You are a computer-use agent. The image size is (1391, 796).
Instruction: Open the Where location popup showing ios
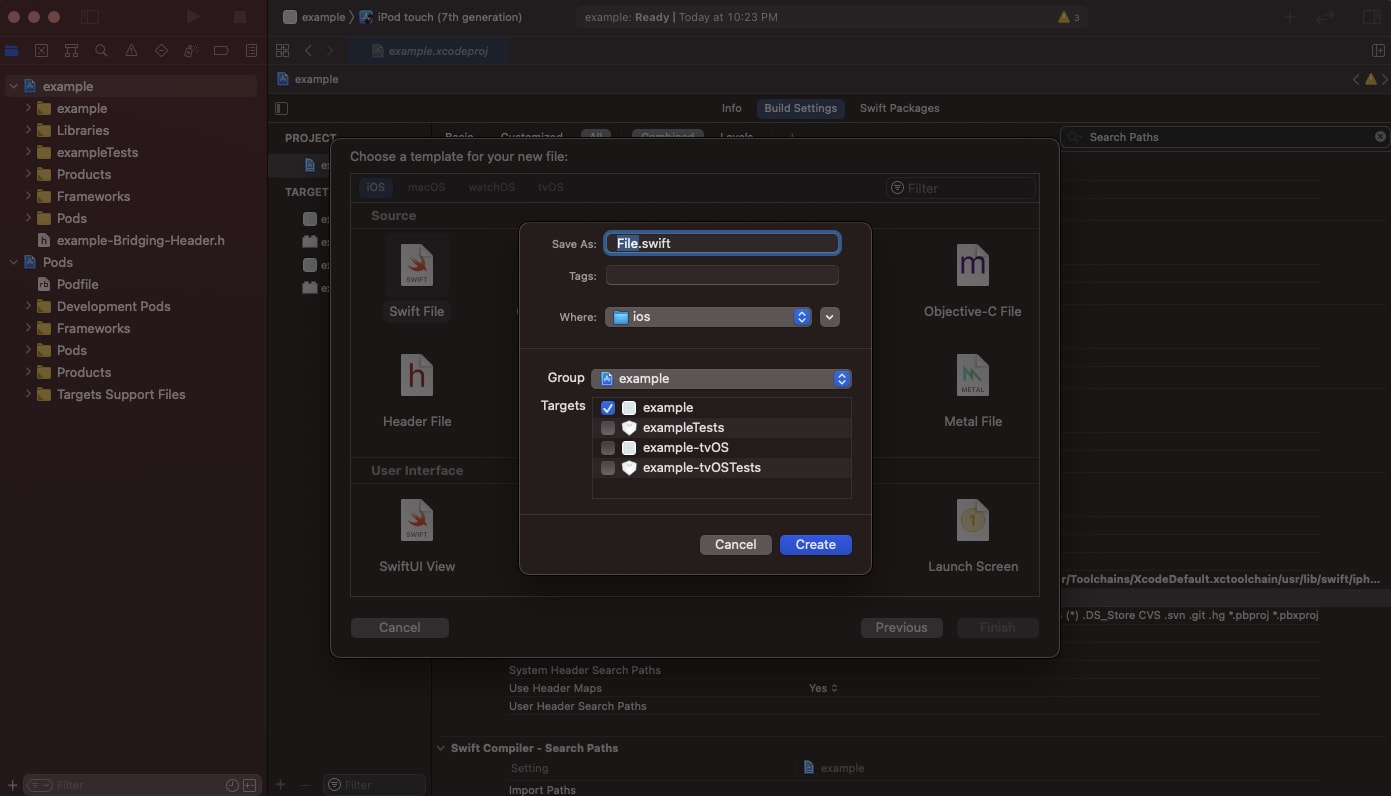pyautogui.click(x=708, y=317)
